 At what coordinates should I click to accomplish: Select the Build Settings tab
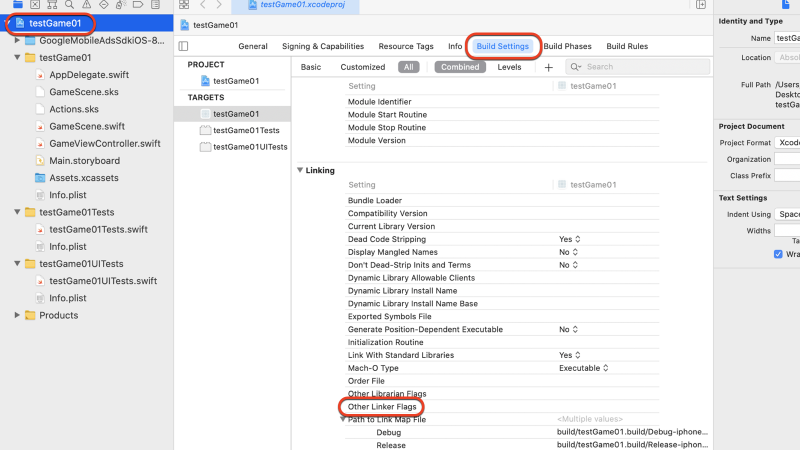(x=503, y=46)
